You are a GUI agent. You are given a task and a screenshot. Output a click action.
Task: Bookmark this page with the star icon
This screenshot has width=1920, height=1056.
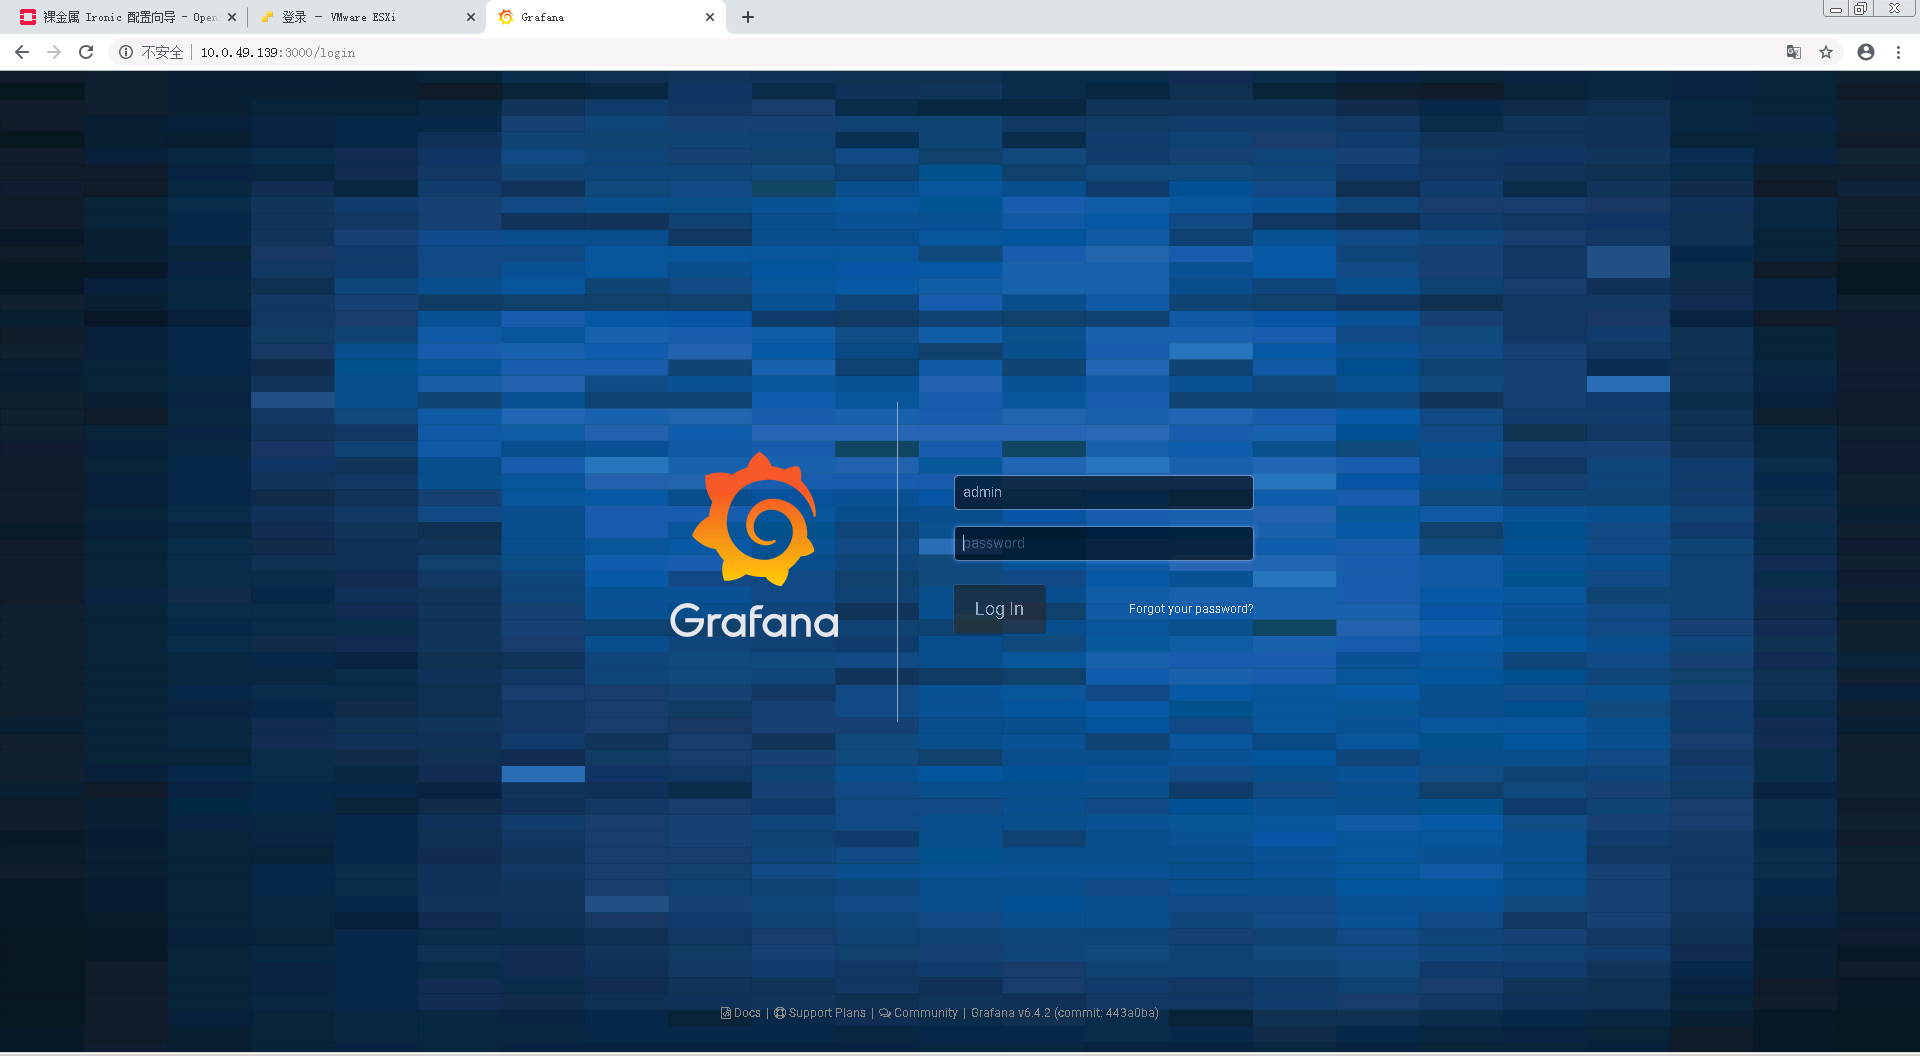(x=1826, y=52)
